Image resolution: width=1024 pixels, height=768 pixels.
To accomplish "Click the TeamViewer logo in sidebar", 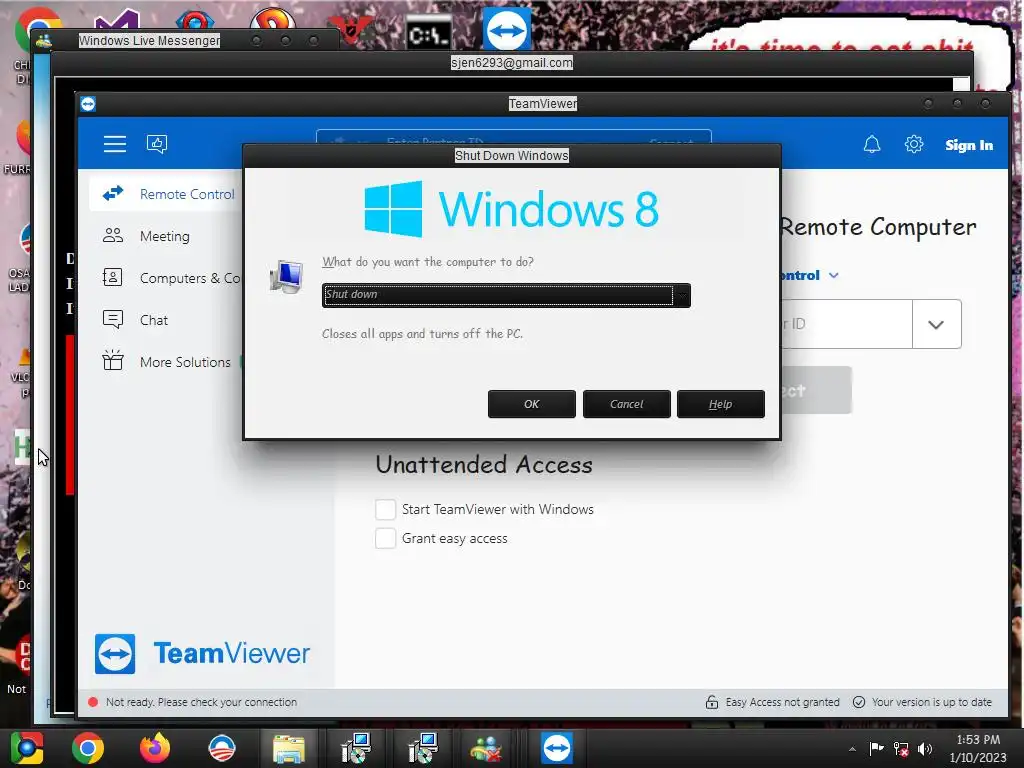I will (202, 654).
